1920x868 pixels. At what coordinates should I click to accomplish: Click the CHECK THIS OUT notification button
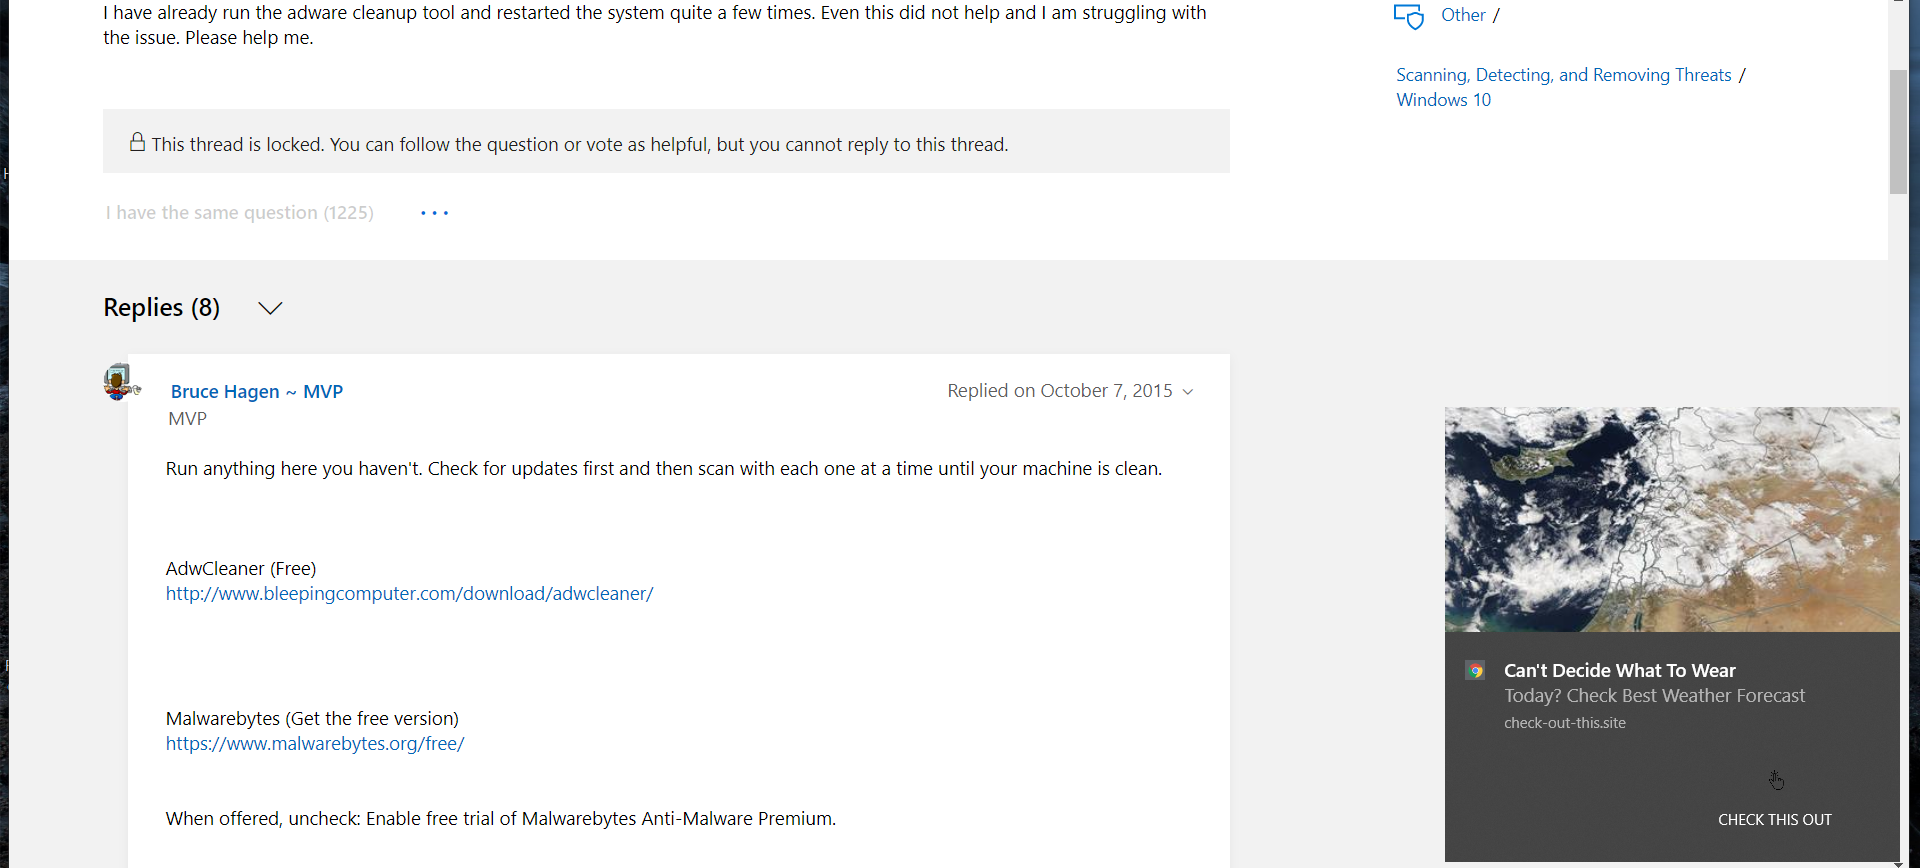pos(1775,820)
